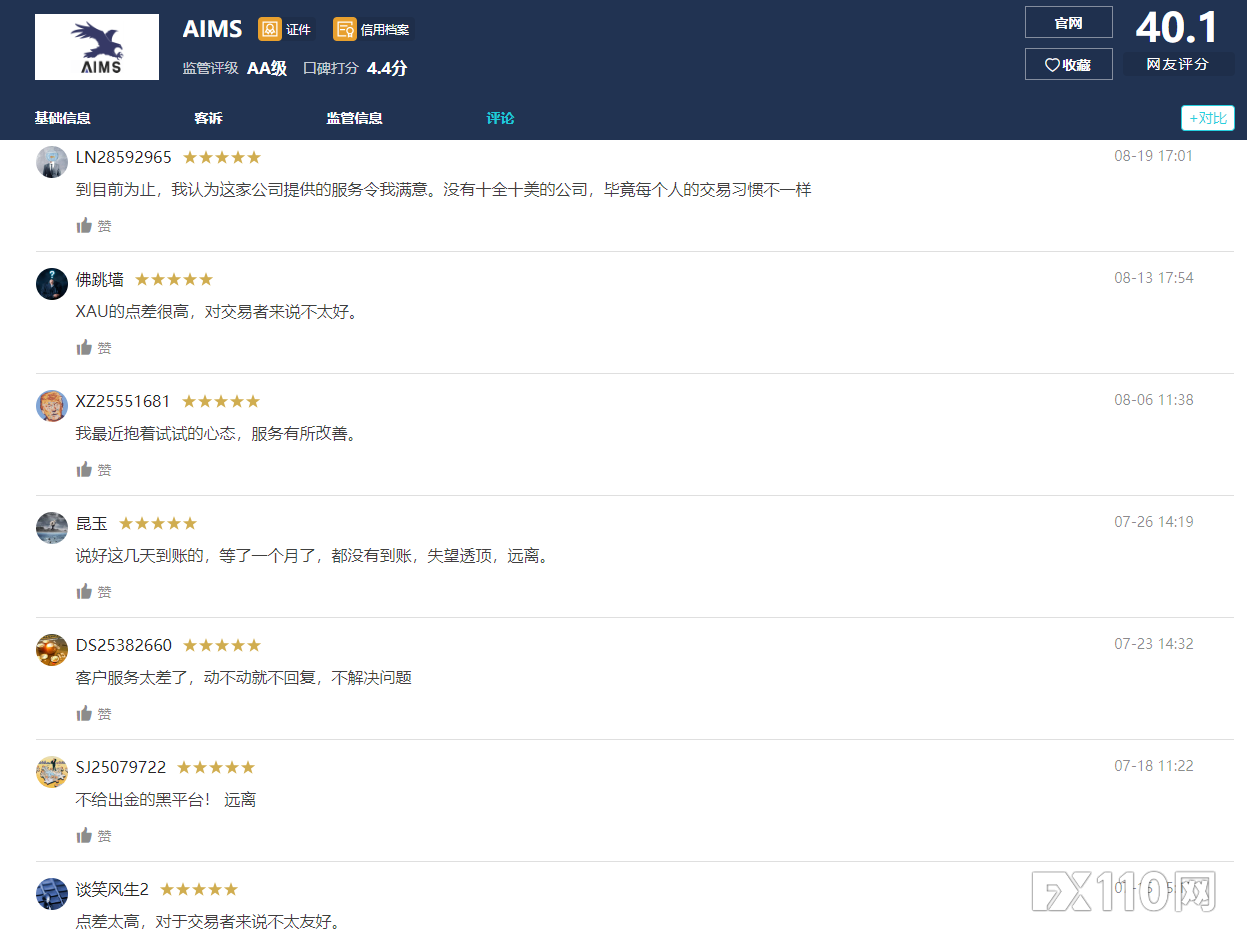Viewport: 1247px width, 936px height.
Task: Visit the 官网 official website button
Action: click(1069, 22)
